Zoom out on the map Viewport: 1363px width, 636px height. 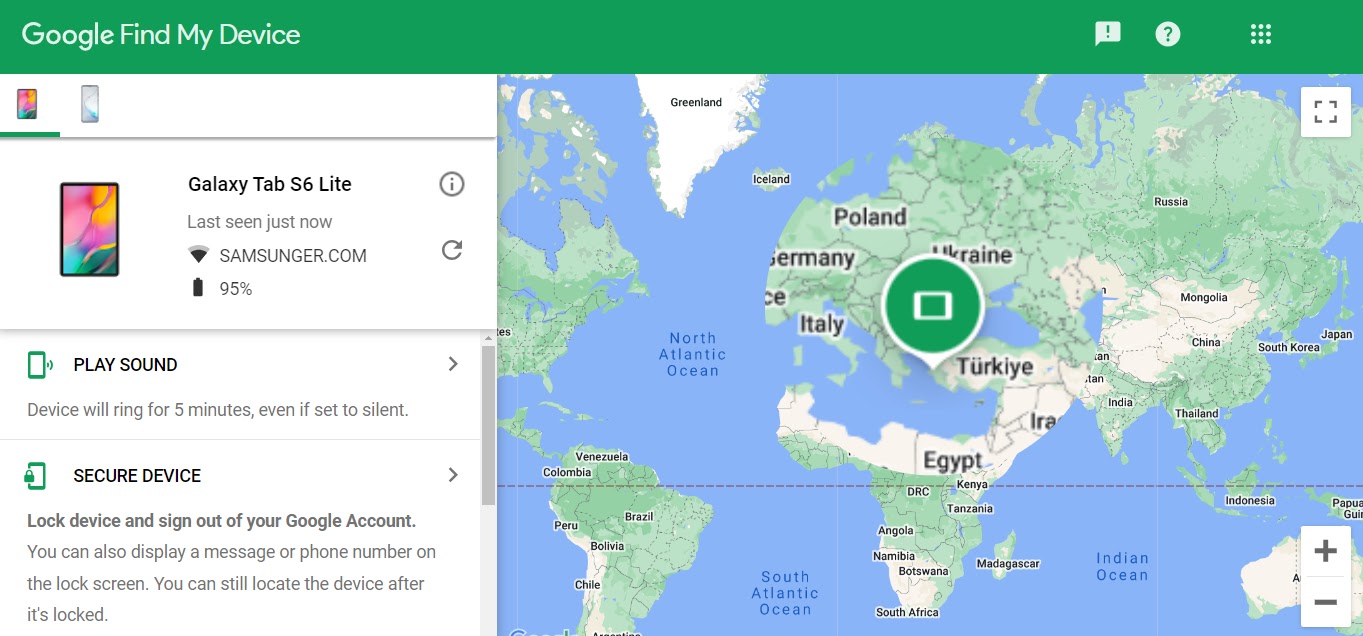coord(1326,602)
